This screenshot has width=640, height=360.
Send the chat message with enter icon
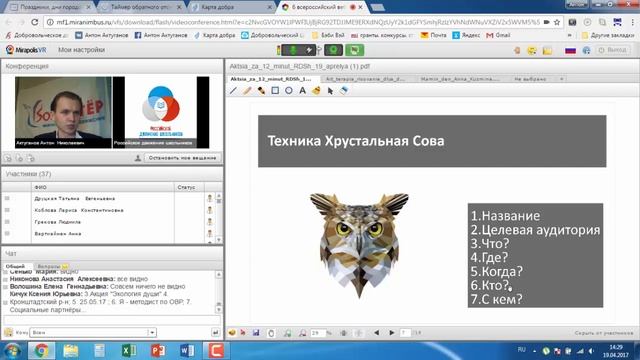pos(216,333)
